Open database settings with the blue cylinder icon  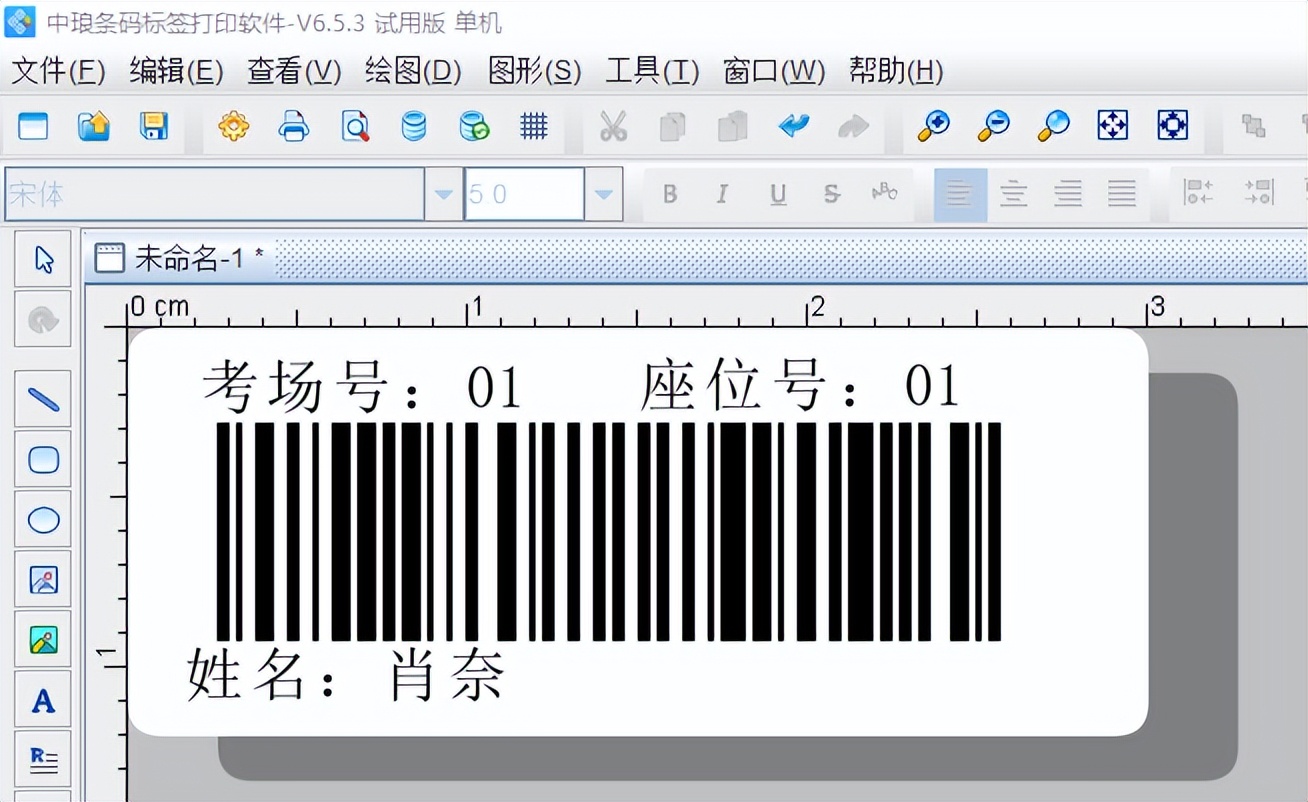(413, 126)
